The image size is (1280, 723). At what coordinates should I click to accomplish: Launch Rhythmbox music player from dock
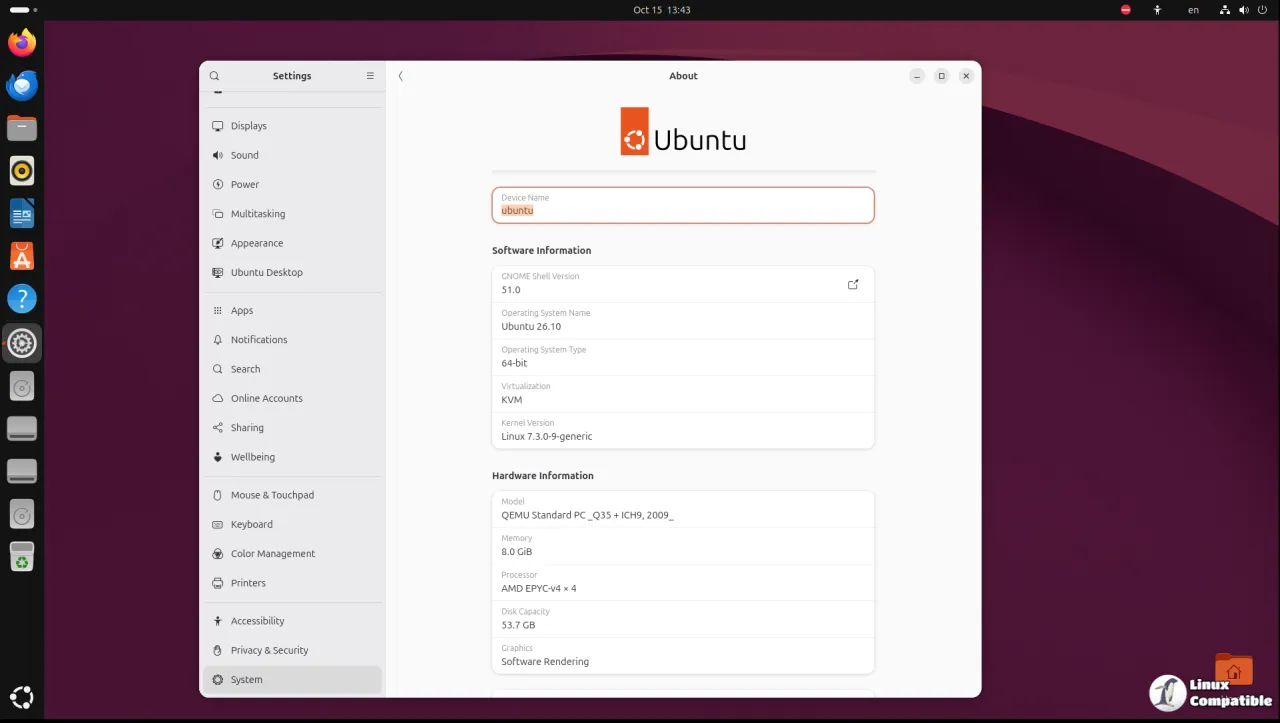click(22, 171)
